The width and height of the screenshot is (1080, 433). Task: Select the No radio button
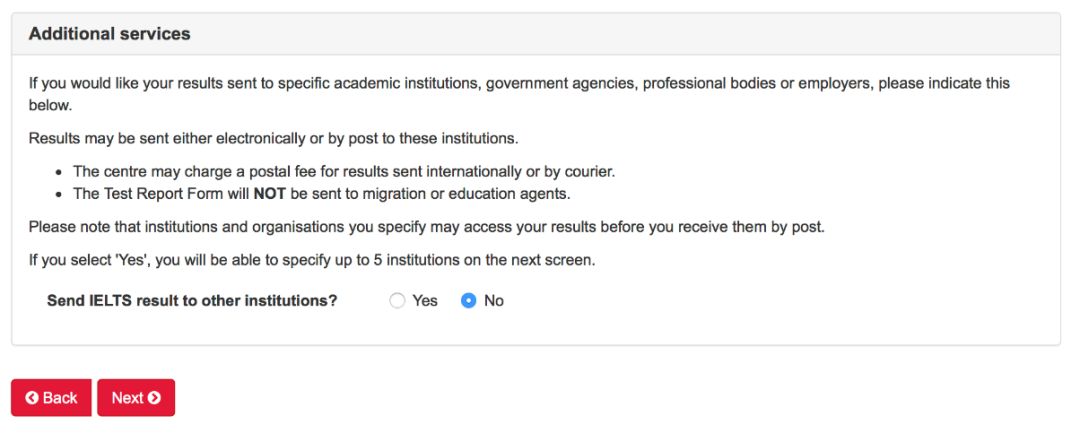(x=468, y=301)
